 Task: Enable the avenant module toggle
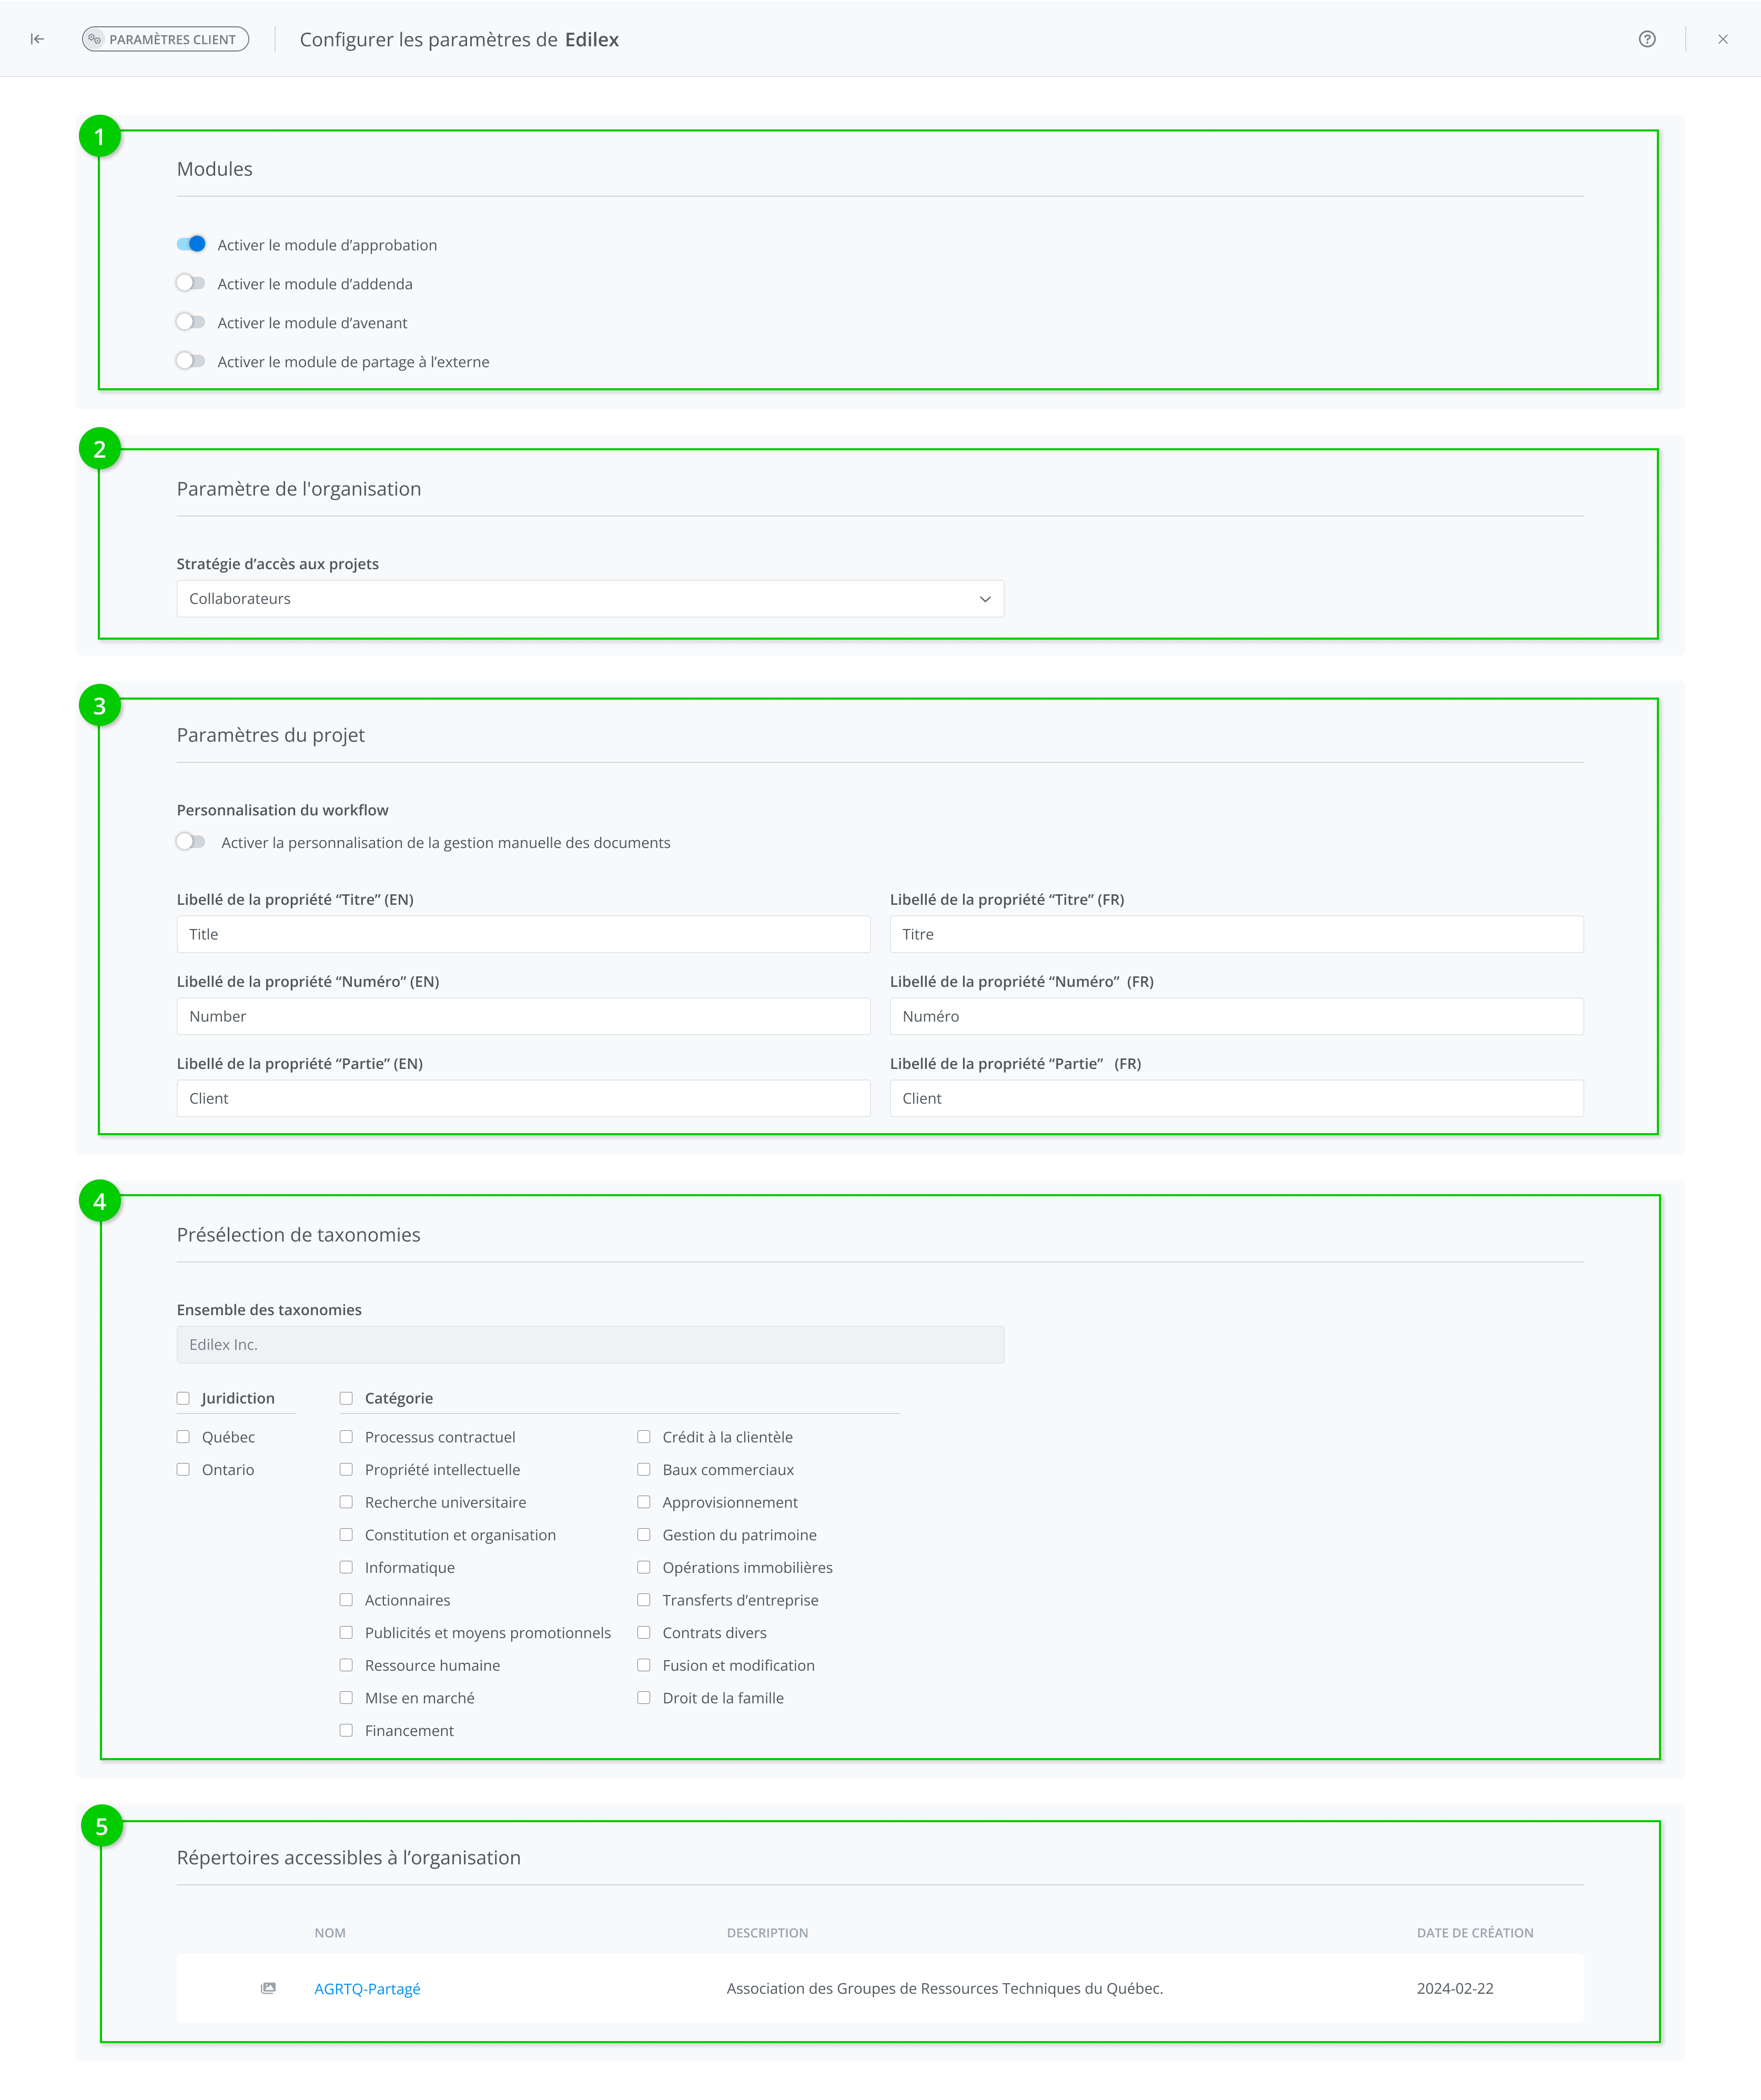[x=191, y=322]
